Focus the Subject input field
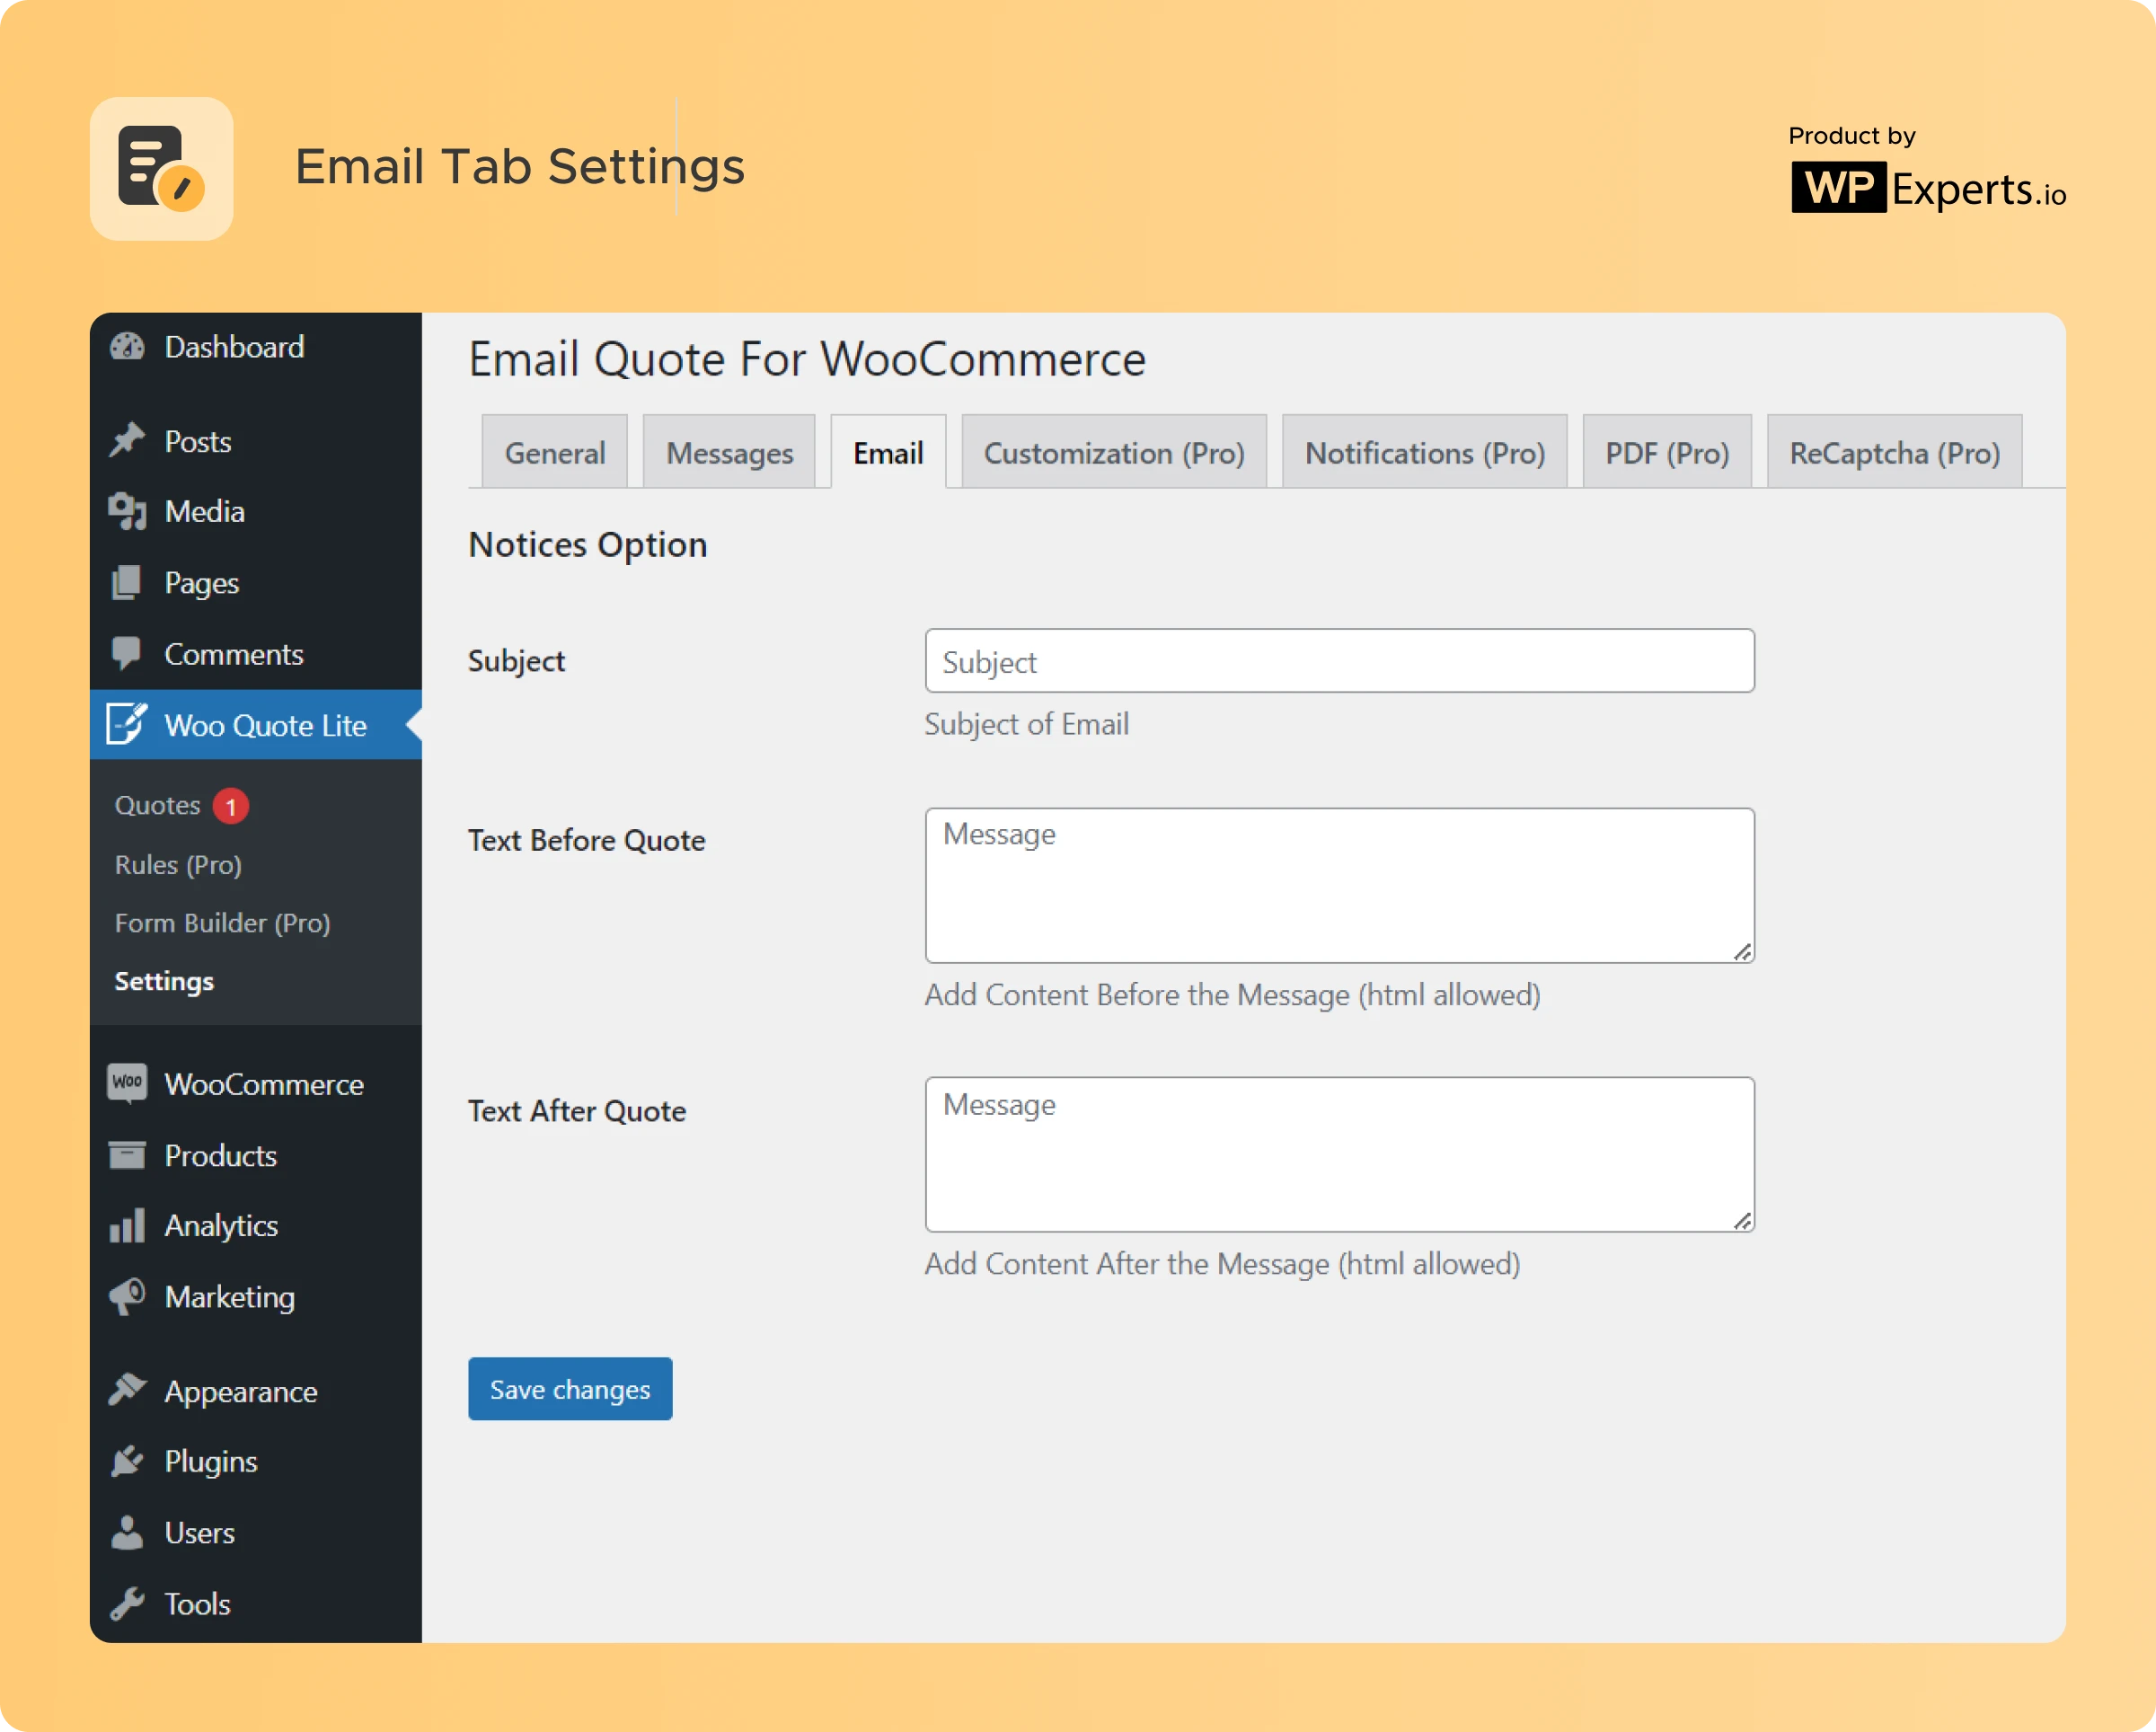Image resolution: width=2156 pixels, height=1732 pixels. (1340, 661)
